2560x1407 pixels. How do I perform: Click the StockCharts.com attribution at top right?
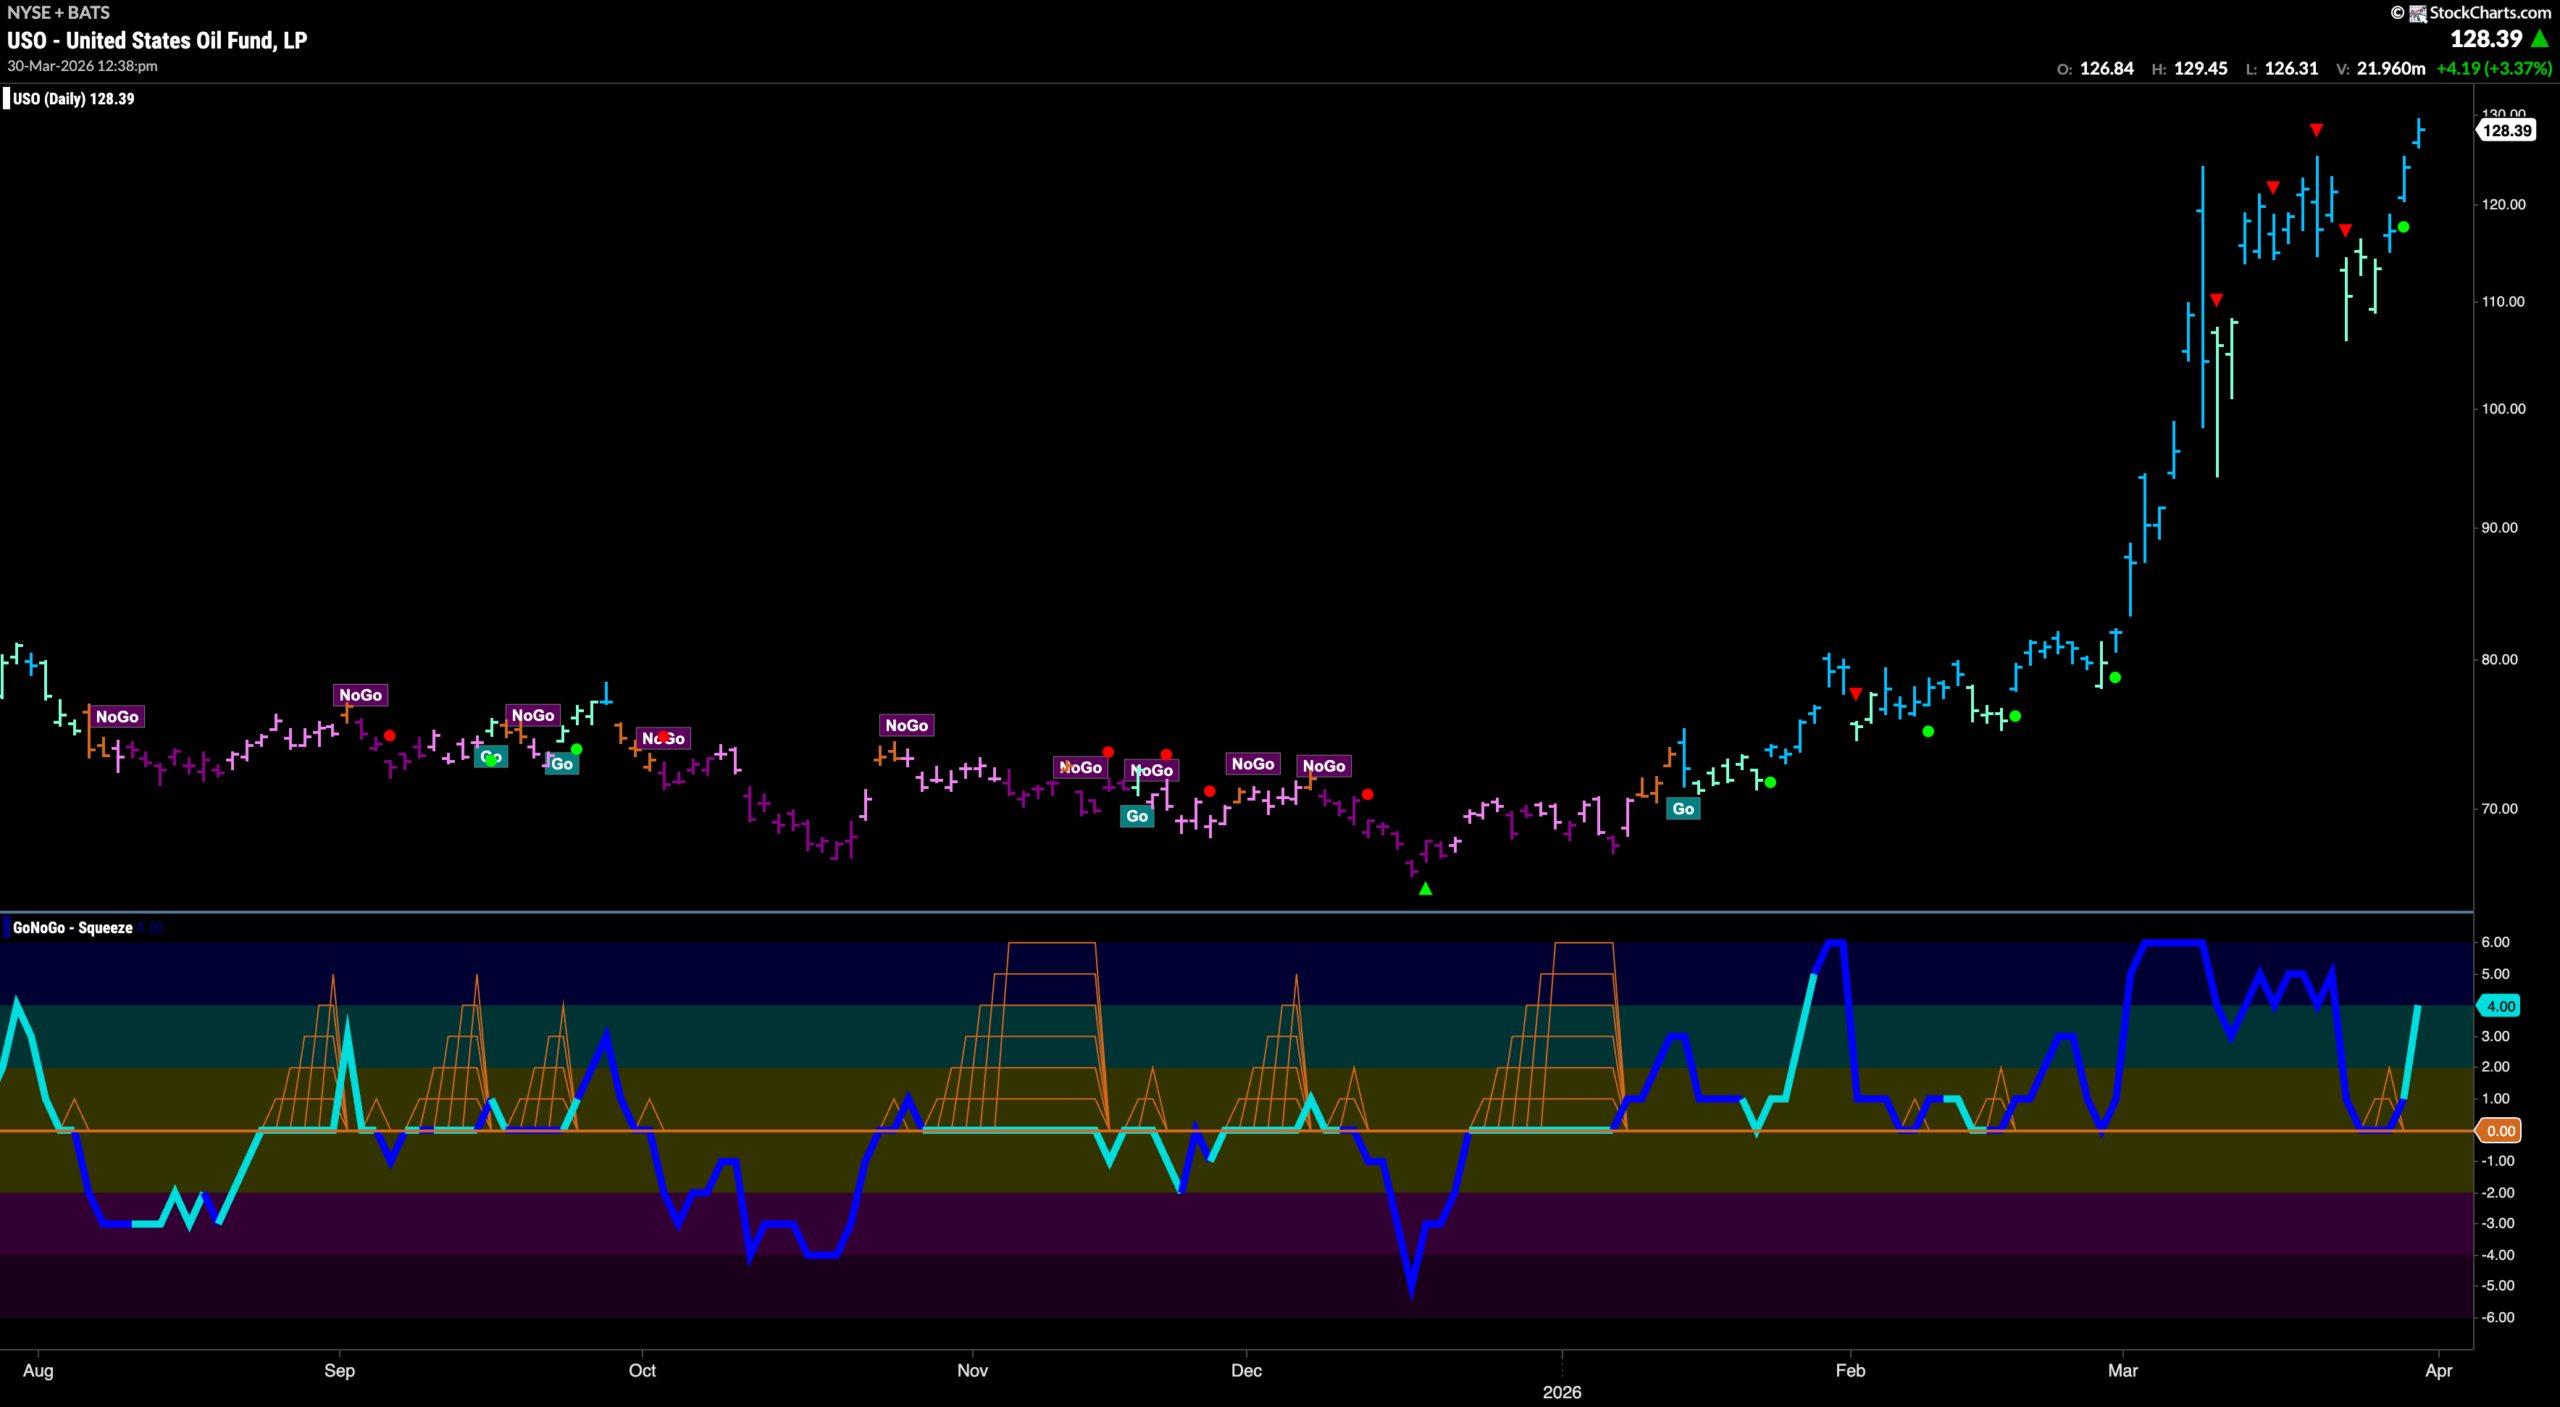[2472, 13]
